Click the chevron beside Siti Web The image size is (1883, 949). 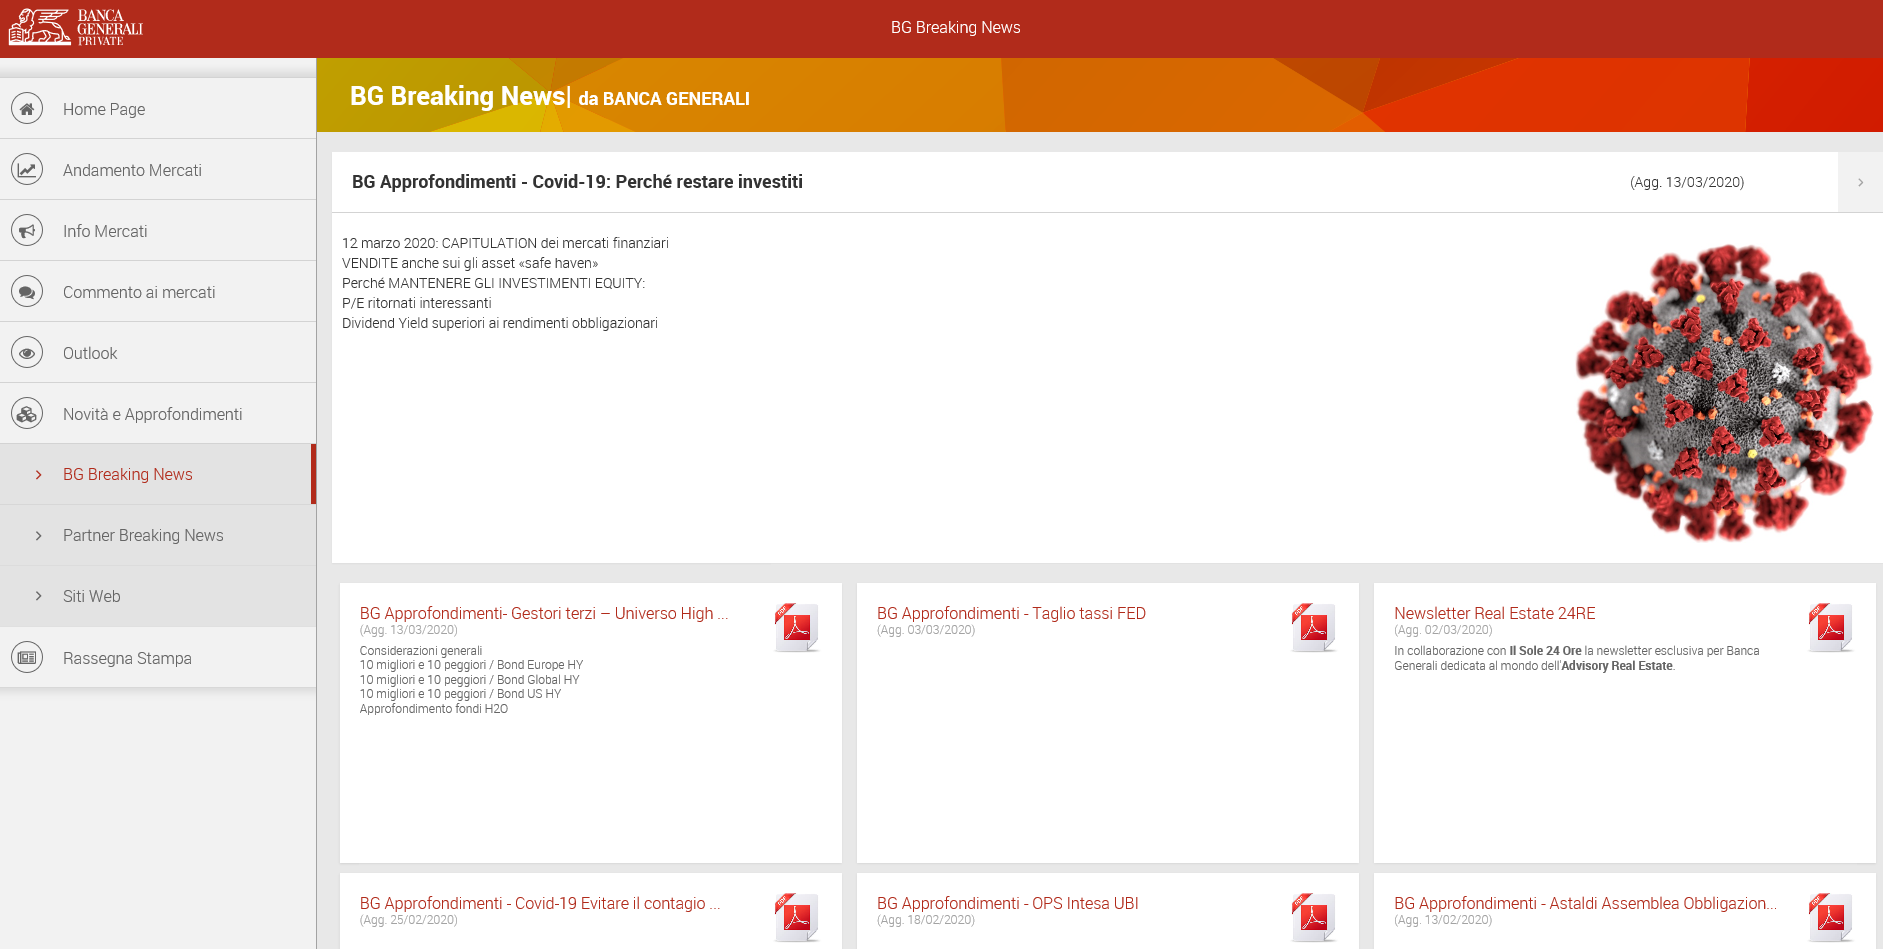pyautogui.click(x=38, y=597)
